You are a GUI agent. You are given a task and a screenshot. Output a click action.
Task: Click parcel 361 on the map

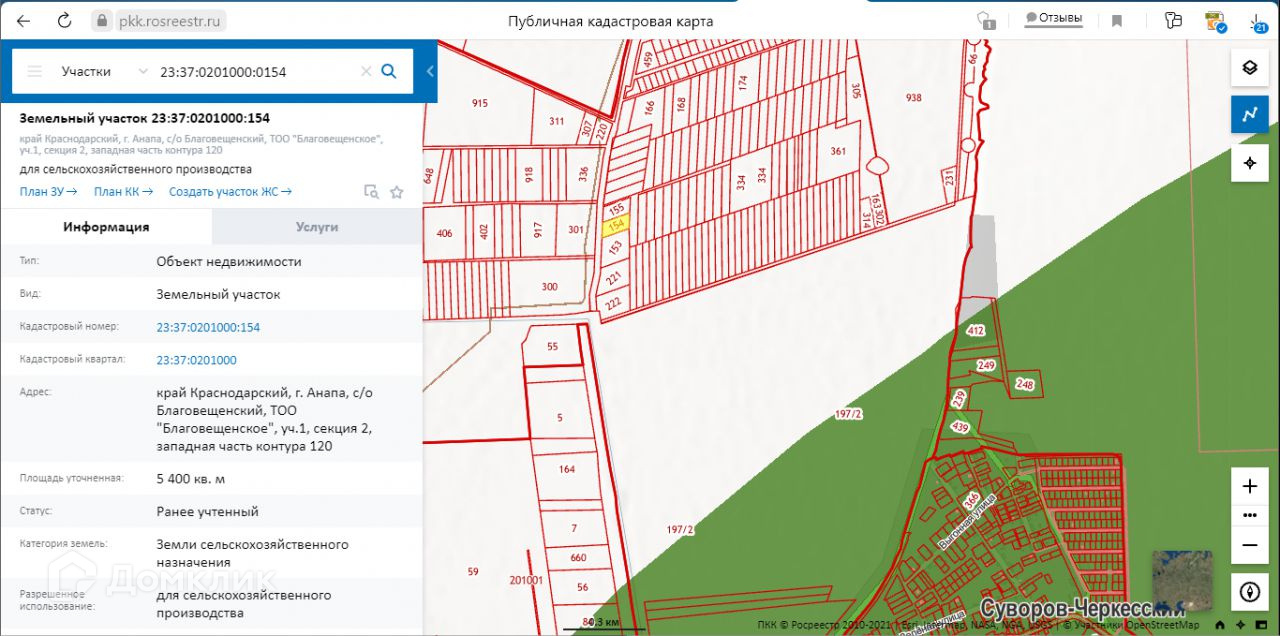(838, 152)
